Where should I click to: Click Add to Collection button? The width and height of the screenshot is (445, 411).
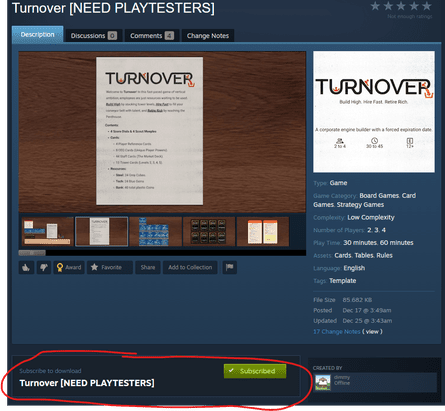190,267
